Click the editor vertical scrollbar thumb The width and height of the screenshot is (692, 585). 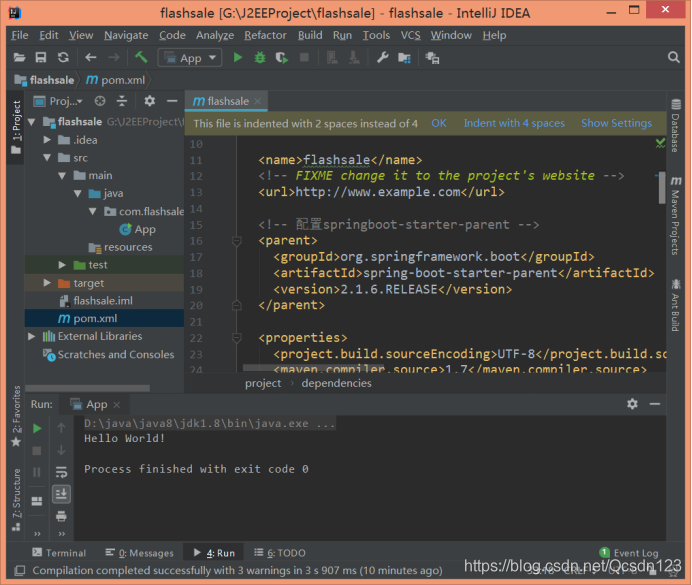(x=662, y=188)
